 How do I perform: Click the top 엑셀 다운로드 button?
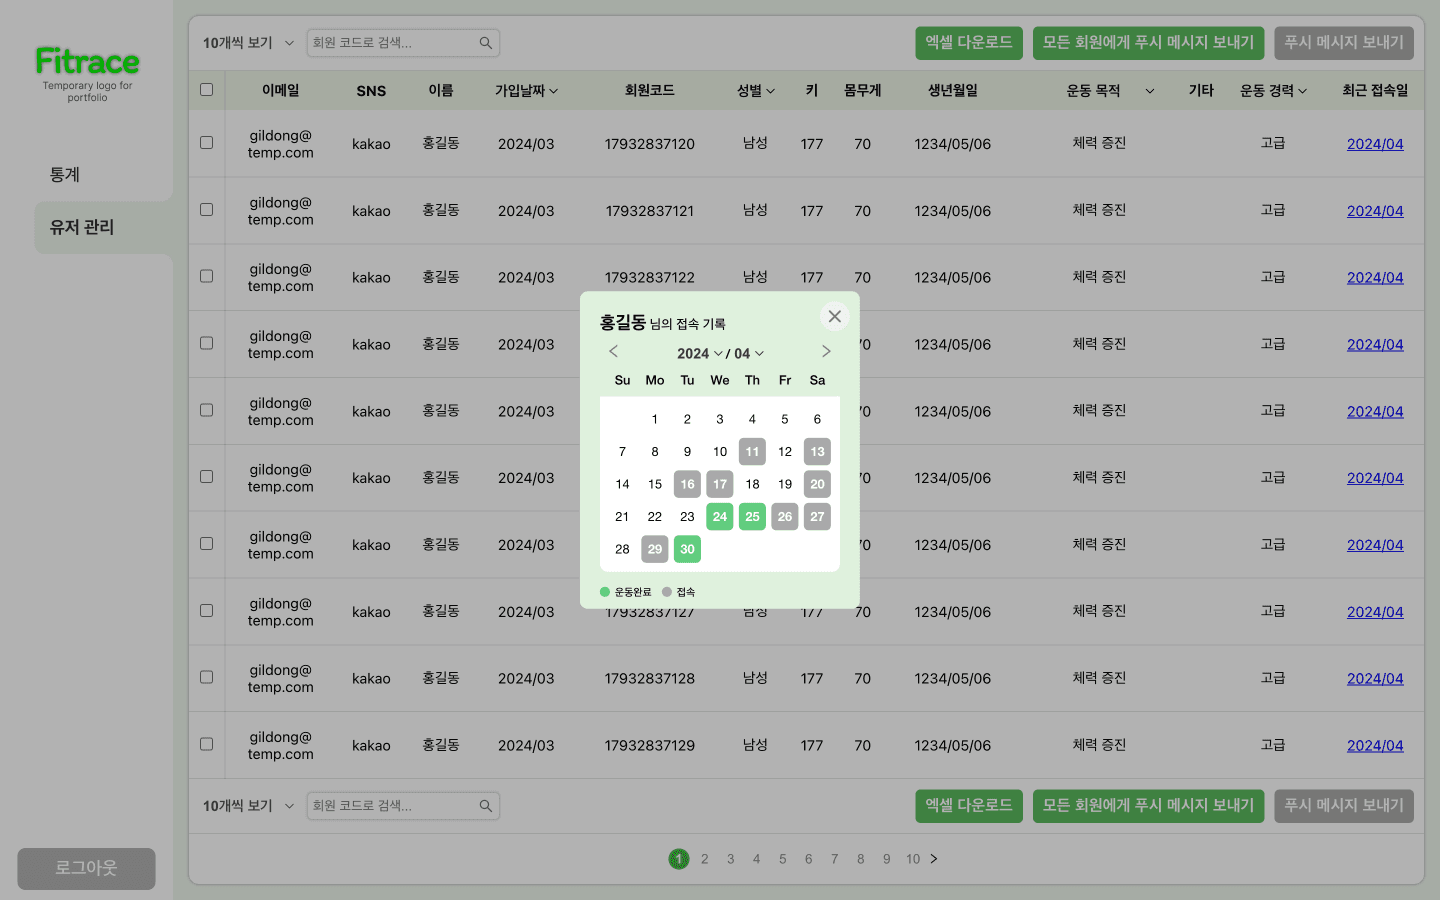coord(968,43)
